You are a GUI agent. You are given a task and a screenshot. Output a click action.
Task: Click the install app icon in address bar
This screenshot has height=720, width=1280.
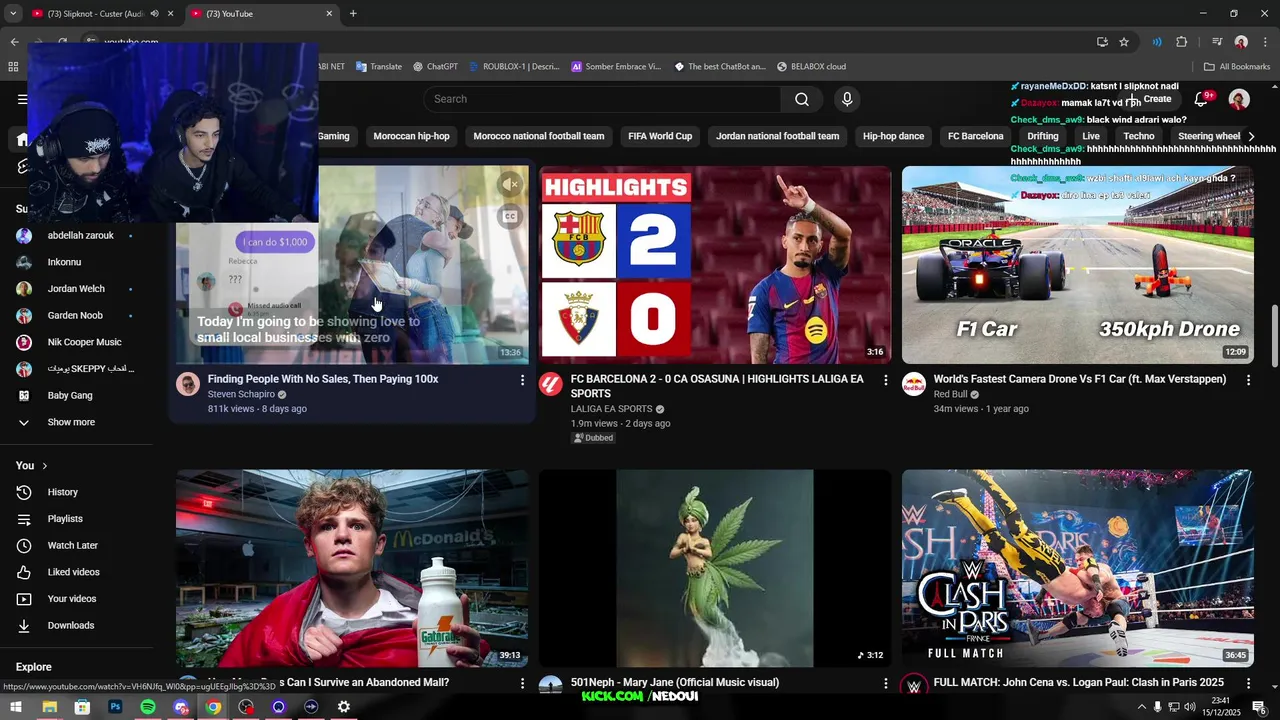point(1102,42)
